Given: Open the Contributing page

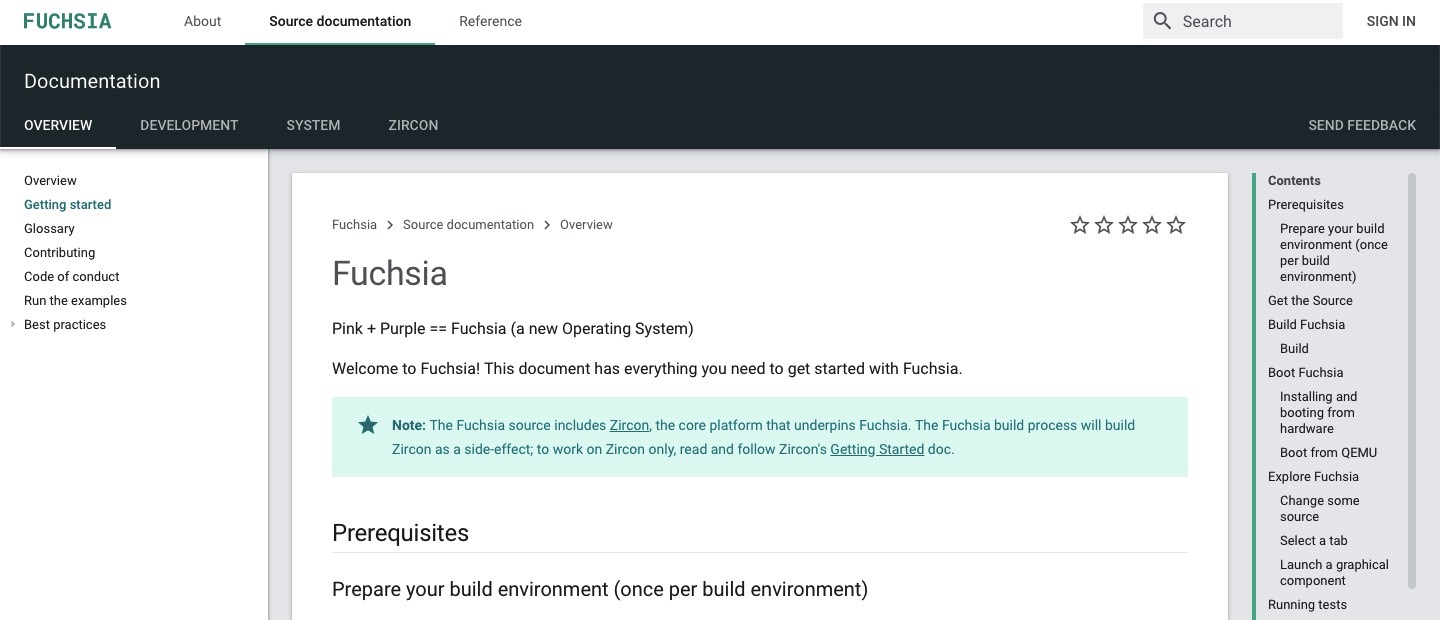Looking at the screenshot, I should point(59,253).
